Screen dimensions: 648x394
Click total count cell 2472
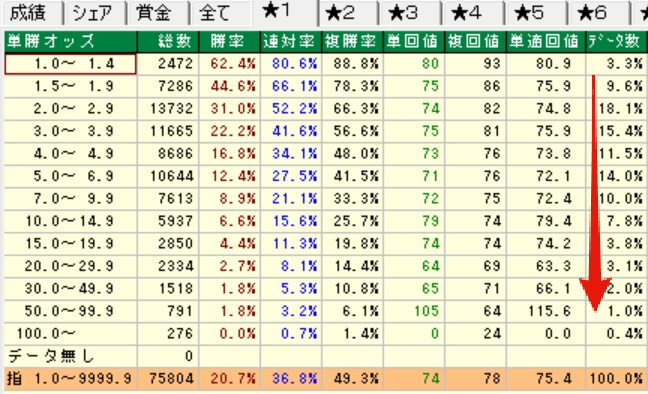pos(168,64)
